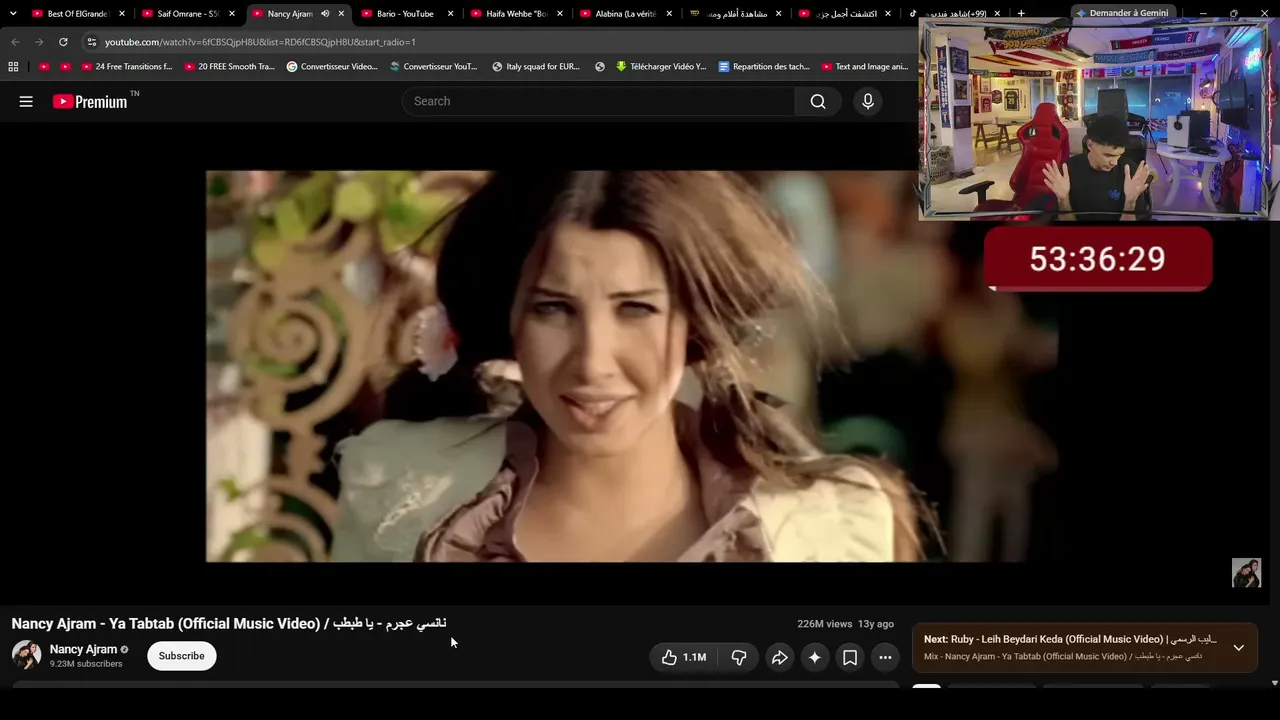The width and height of the screenshot is (1280, 720).
Task: Click the Ya Tabtab video title
Action: point(229,623)
